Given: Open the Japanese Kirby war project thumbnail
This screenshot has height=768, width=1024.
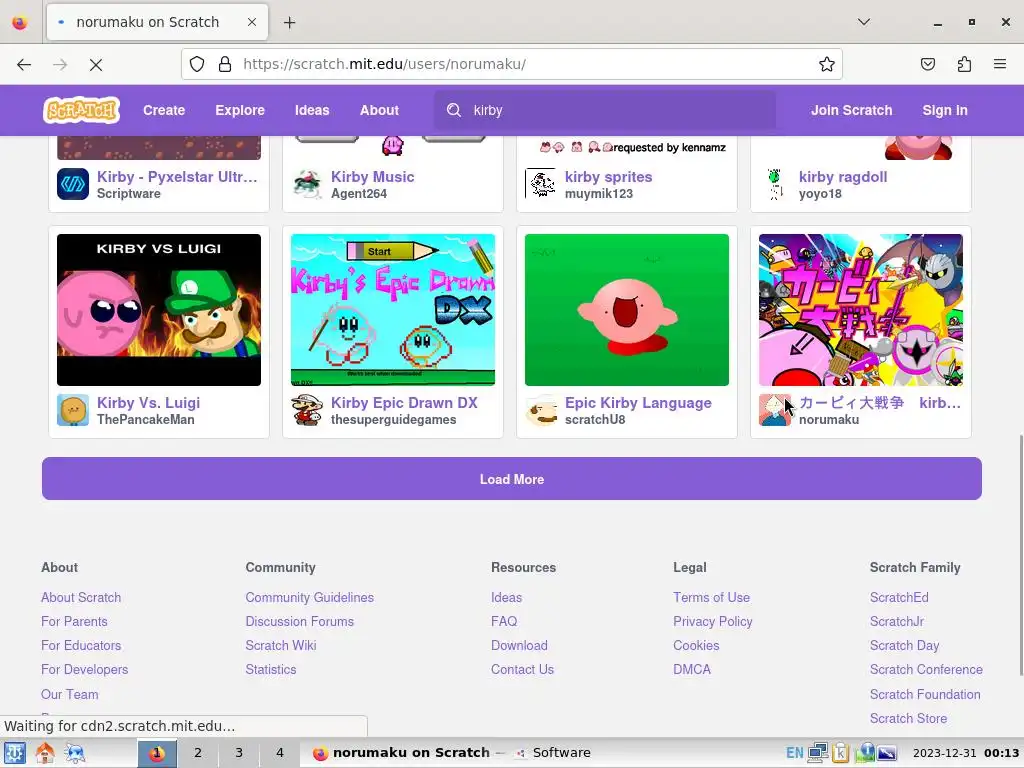Looking at the screenshot, I should pos(861,310).
